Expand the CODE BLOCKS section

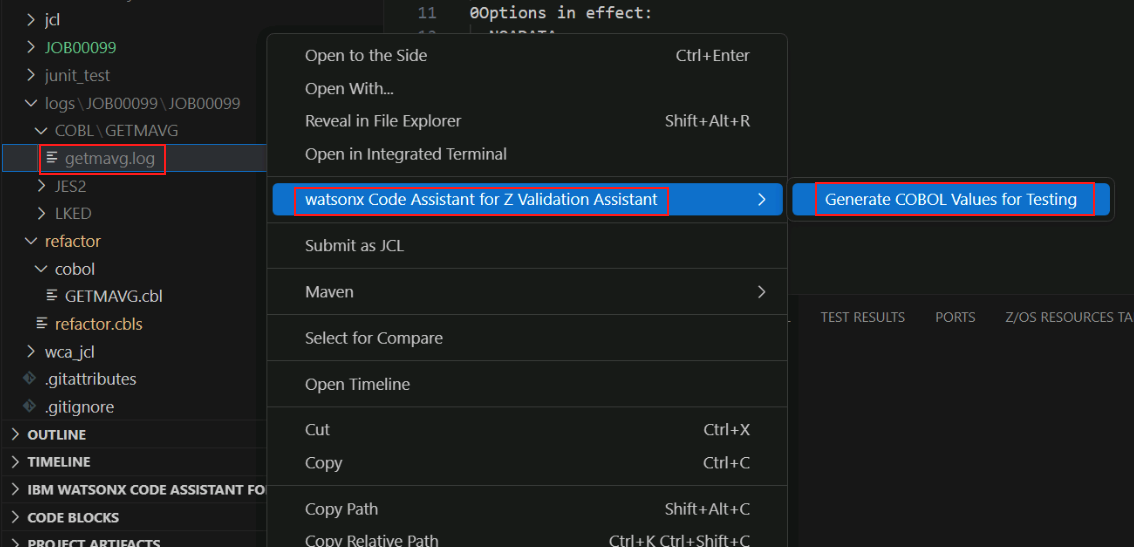[x=16, y=517]
